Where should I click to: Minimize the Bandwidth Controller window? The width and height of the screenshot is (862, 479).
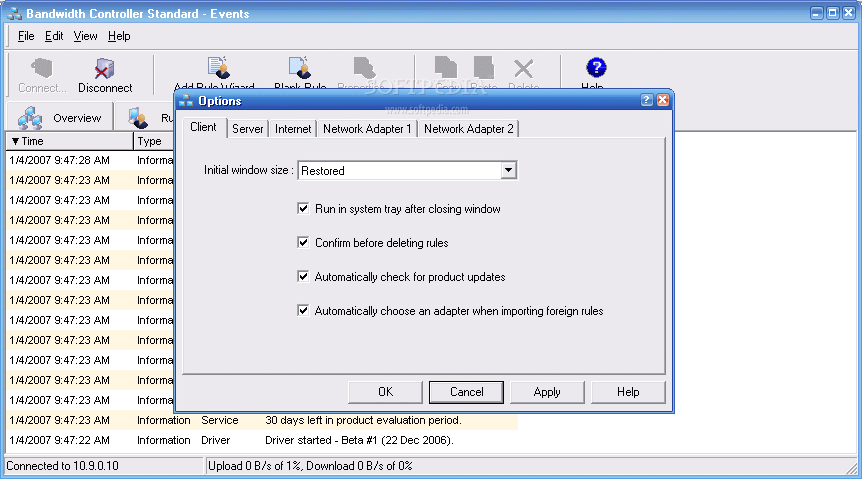(x=817, y=13)
